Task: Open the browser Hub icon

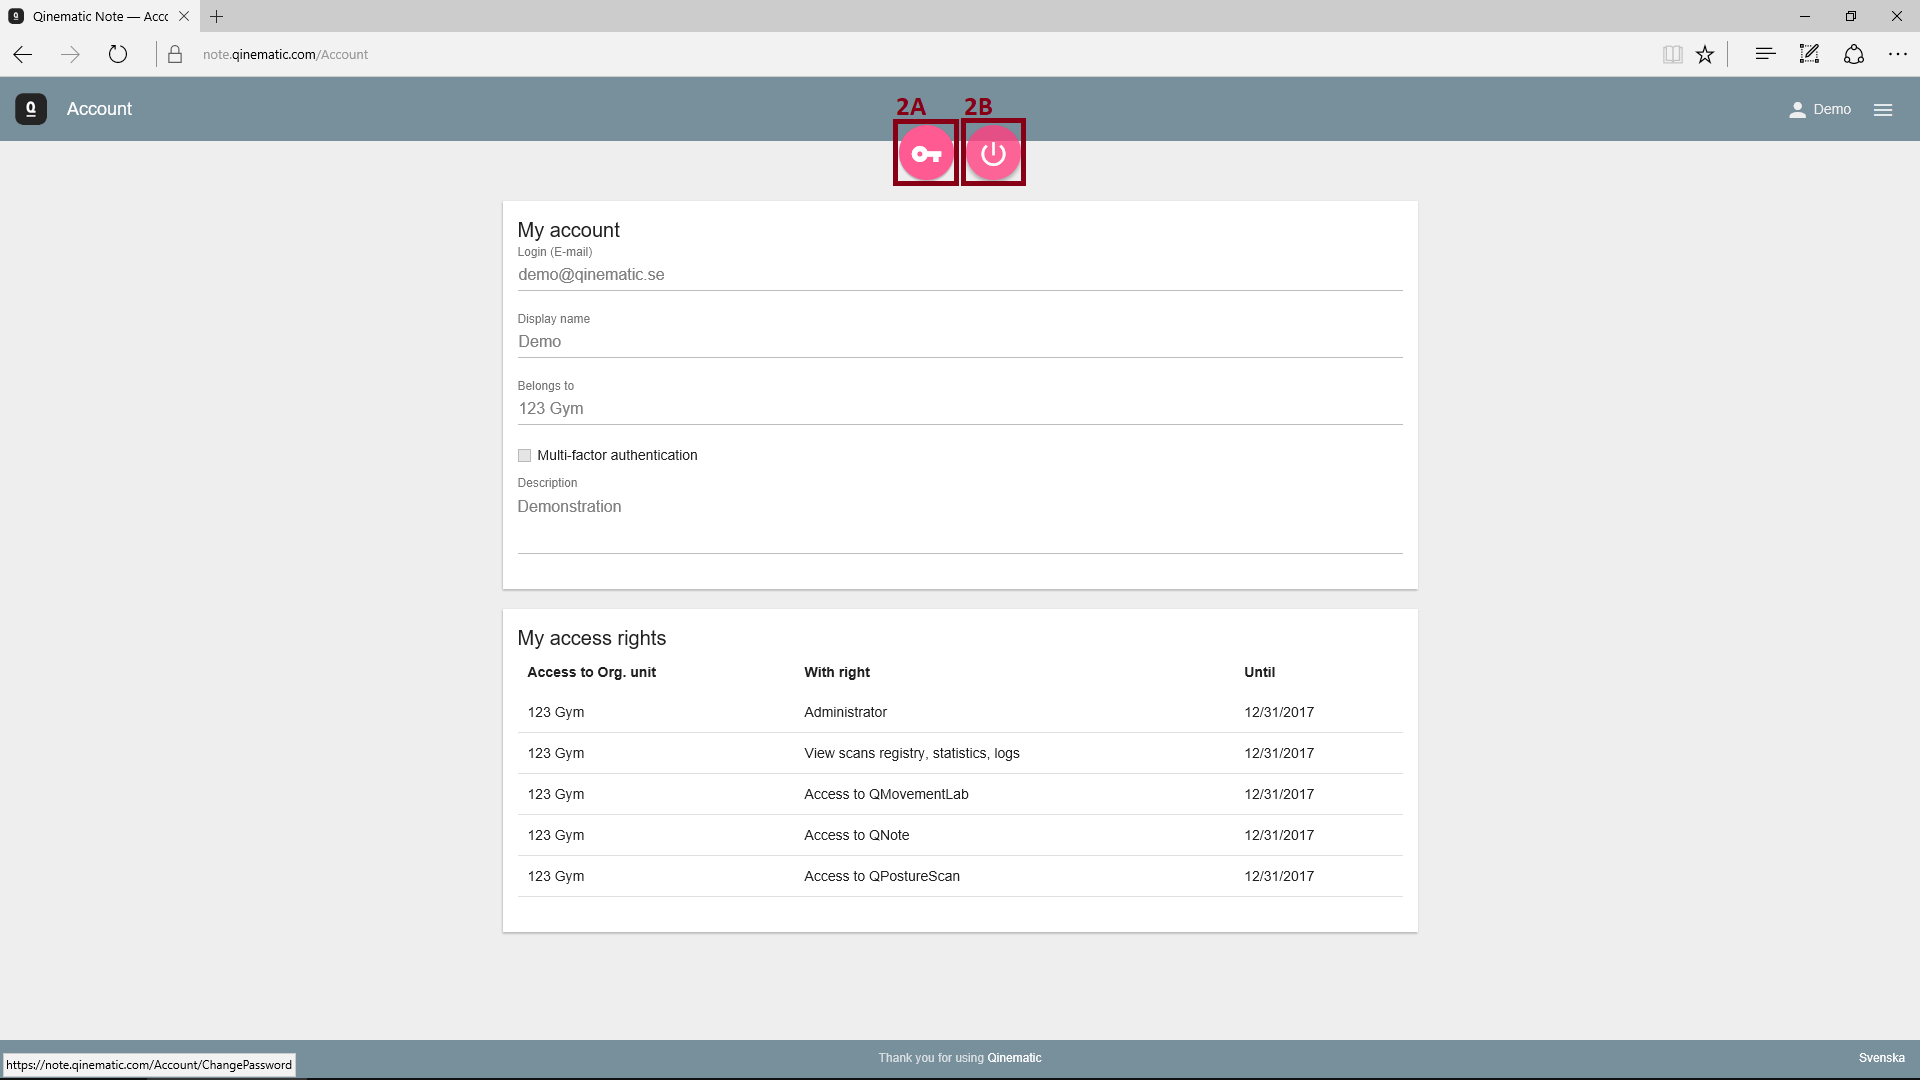Action: click(x=1765, y=54)
